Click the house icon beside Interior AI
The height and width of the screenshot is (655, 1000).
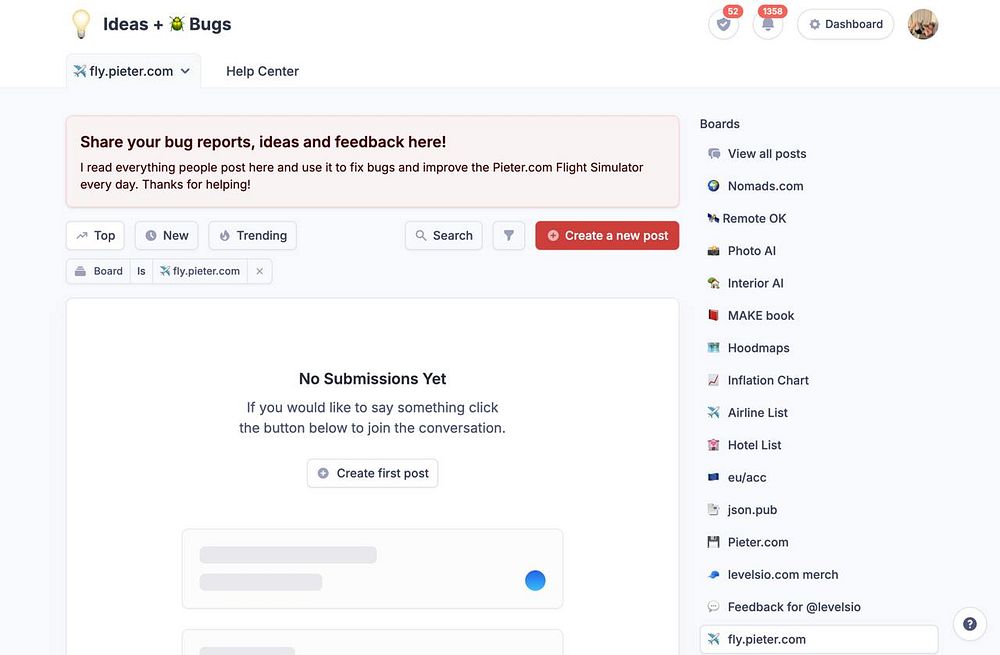714,283
